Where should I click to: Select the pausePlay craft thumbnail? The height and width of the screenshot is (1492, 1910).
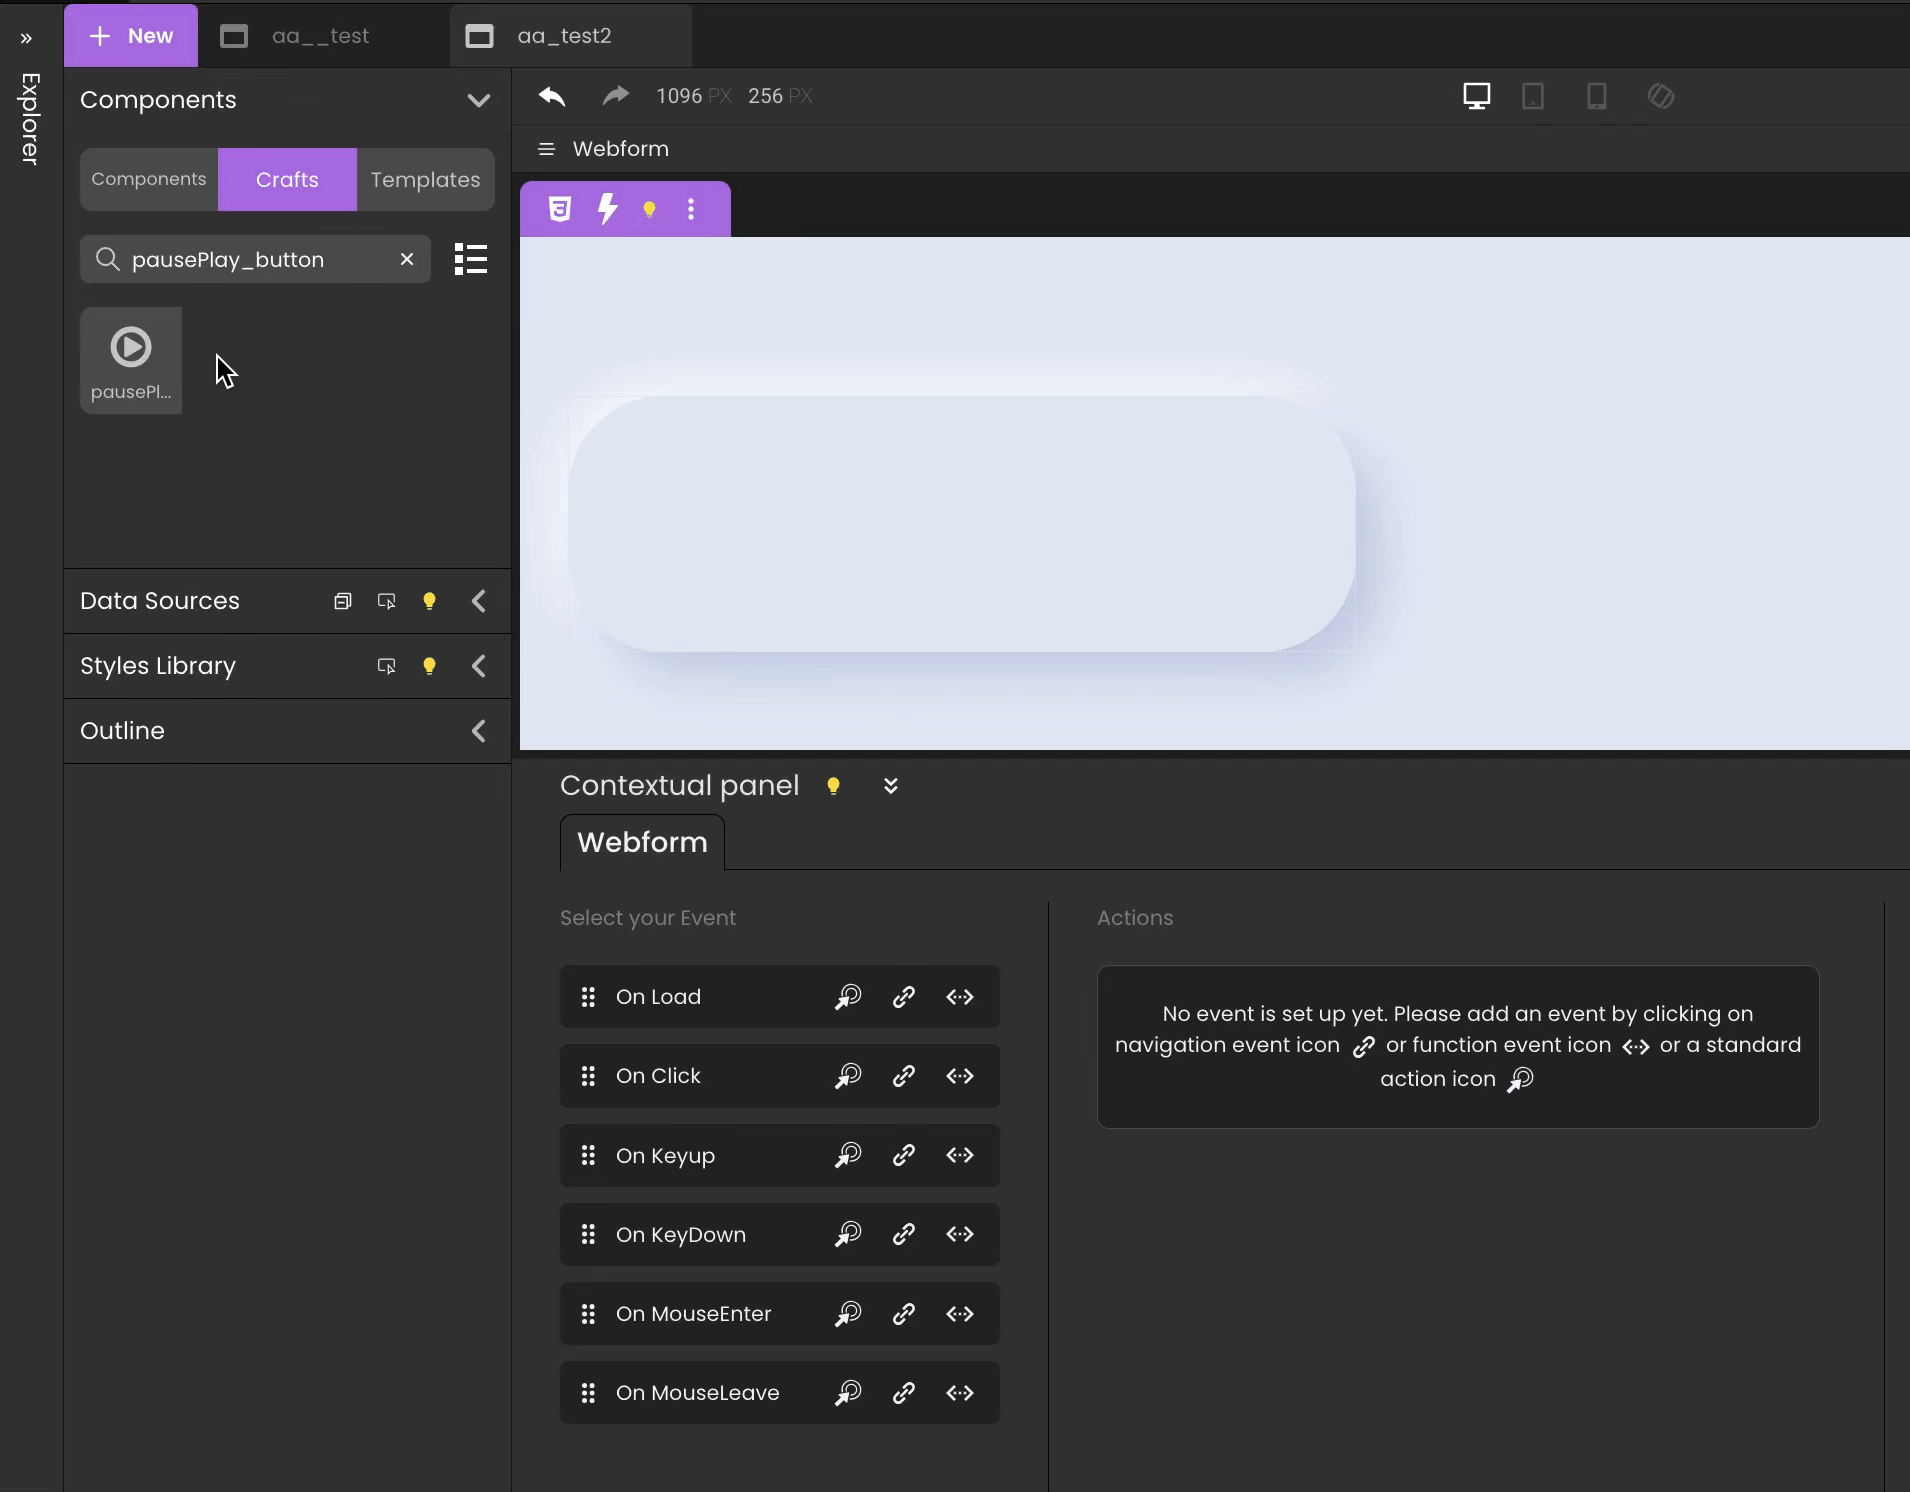(x=131, y=361)
